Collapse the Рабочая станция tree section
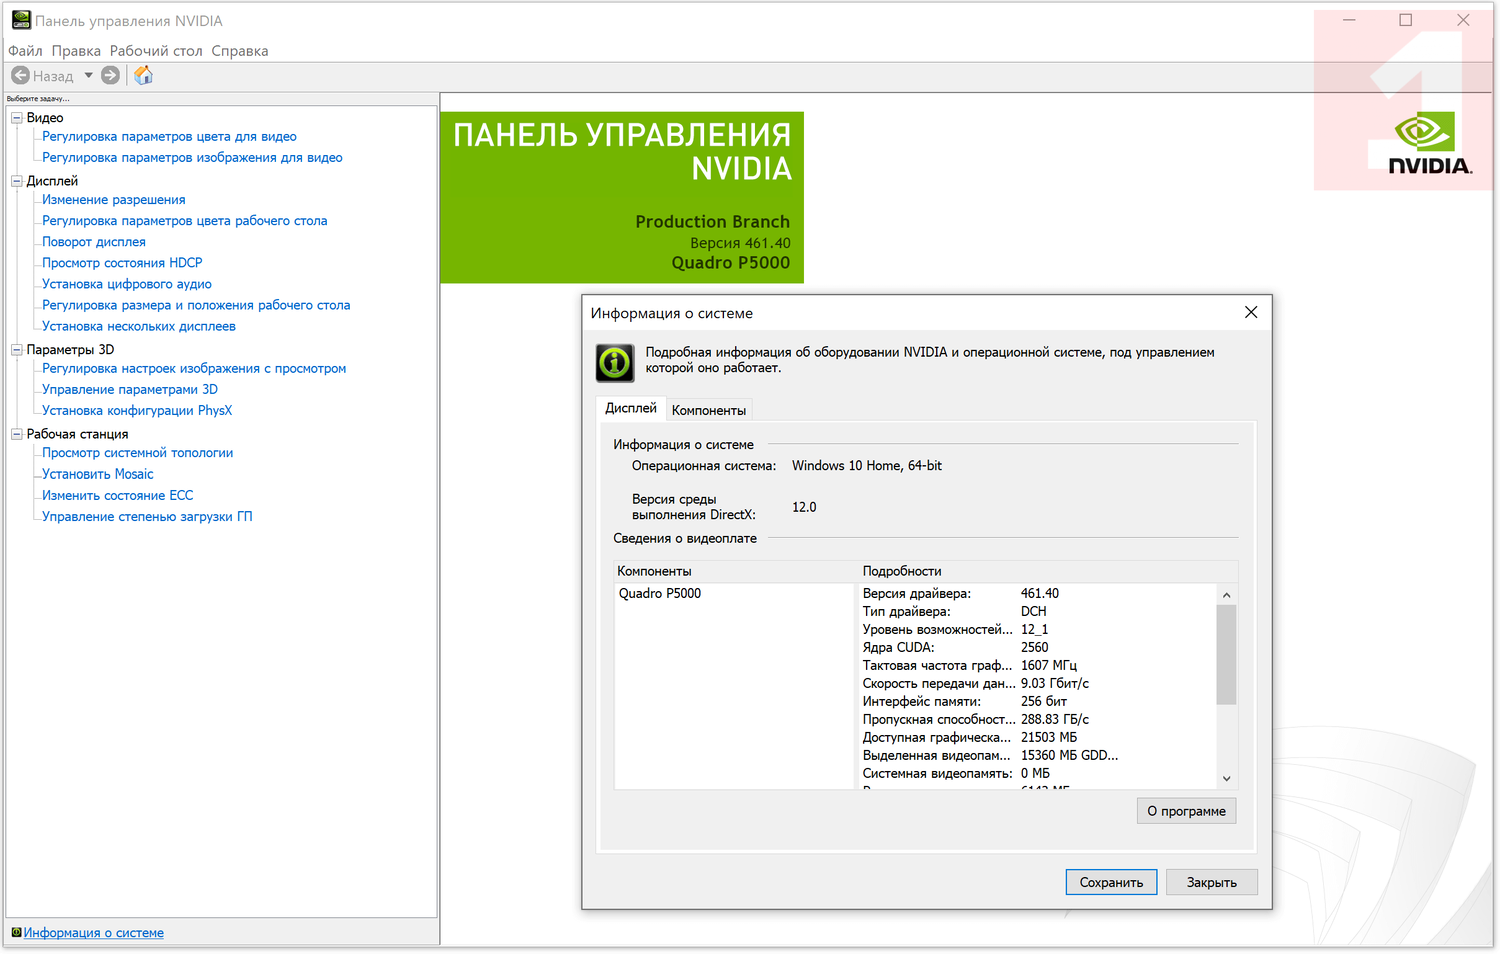This screenshot has height=954, width=1500. pos(17,434)
